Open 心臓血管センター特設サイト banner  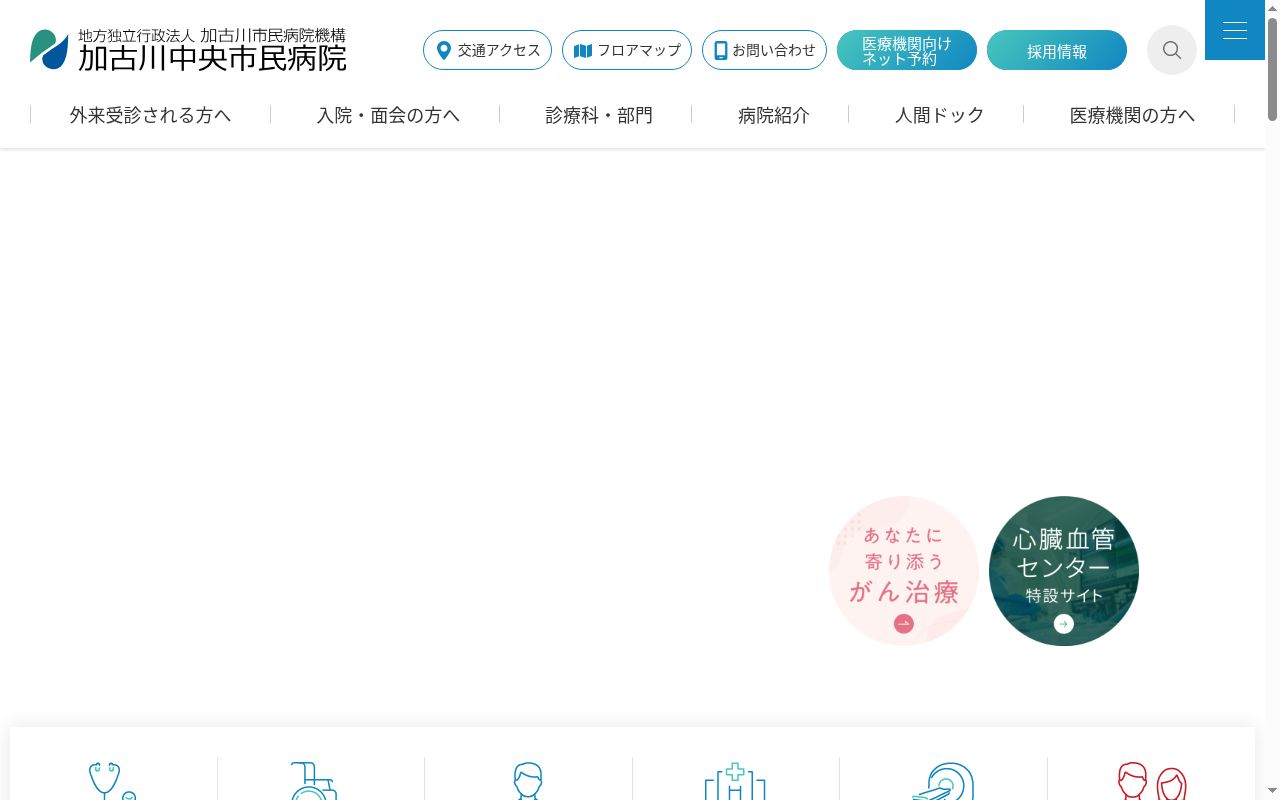[1064, 571]
